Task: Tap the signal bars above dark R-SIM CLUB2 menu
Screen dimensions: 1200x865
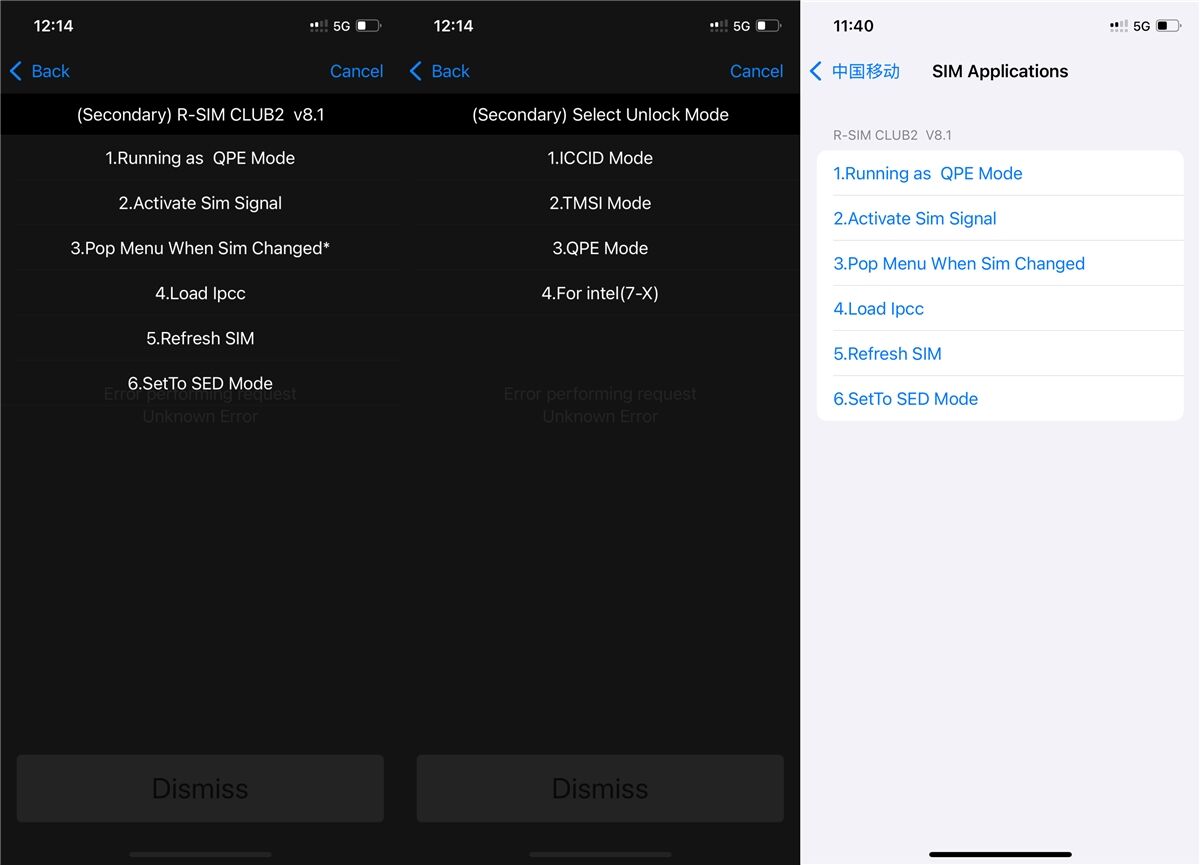Action: pos(319,26)
